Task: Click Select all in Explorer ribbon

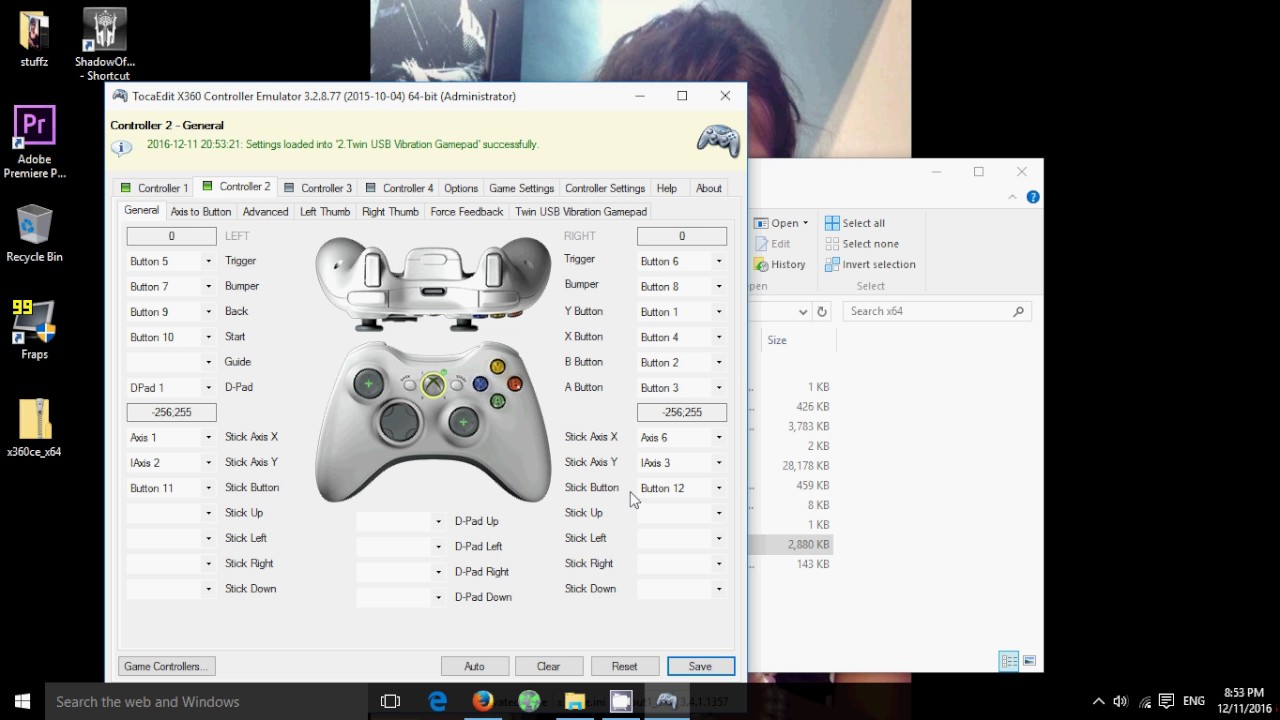Action: click(x=855, y=223)
